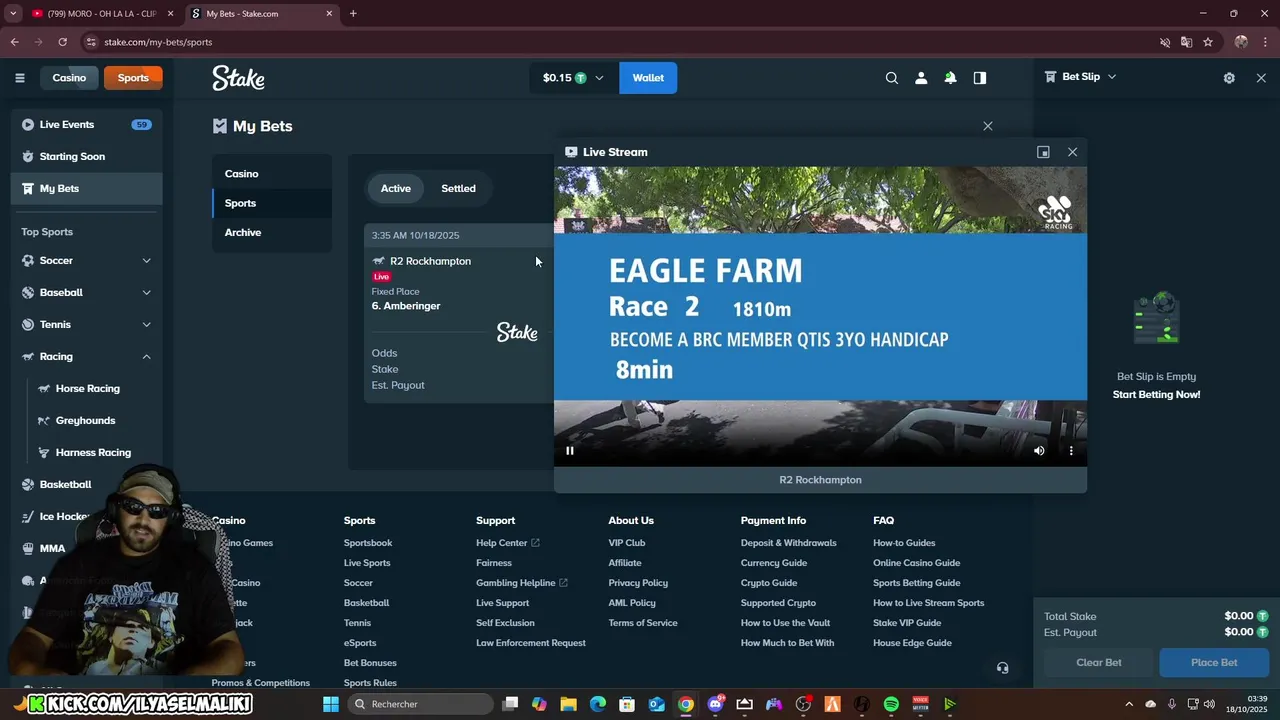Open Windows Start menu
Viewport: 1280px width, 720px height.
(x=331, y=704)
